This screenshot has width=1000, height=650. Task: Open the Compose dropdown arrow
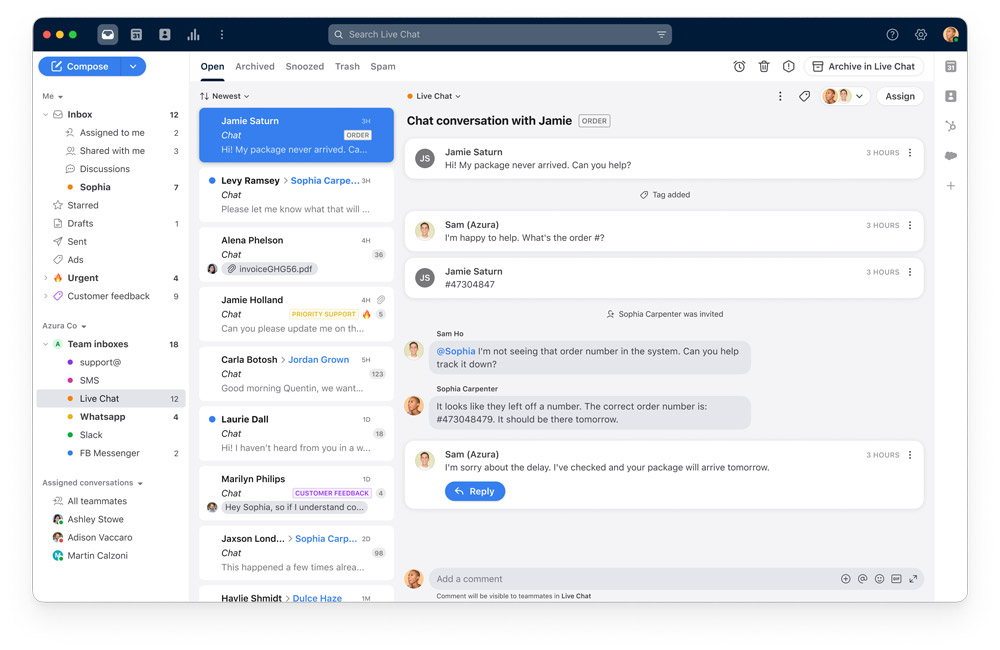[133, 66]
